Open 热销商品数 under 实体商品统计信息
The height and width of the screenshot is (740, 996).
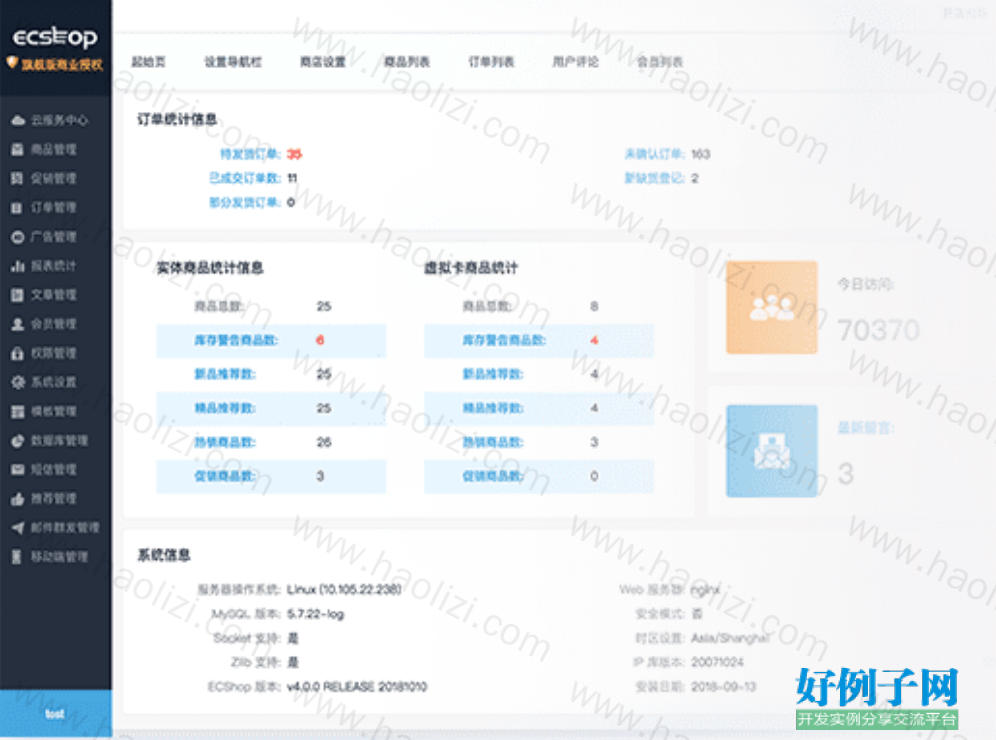[x=225, y=442]
